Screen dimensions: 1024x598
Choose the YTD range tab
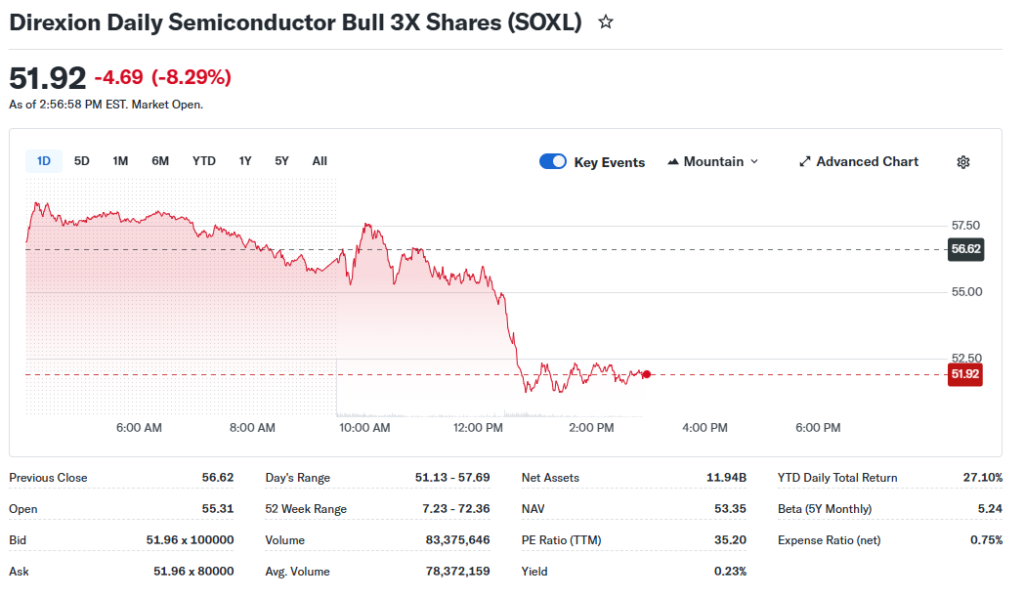pyautogui.click(x=204, y=161)
